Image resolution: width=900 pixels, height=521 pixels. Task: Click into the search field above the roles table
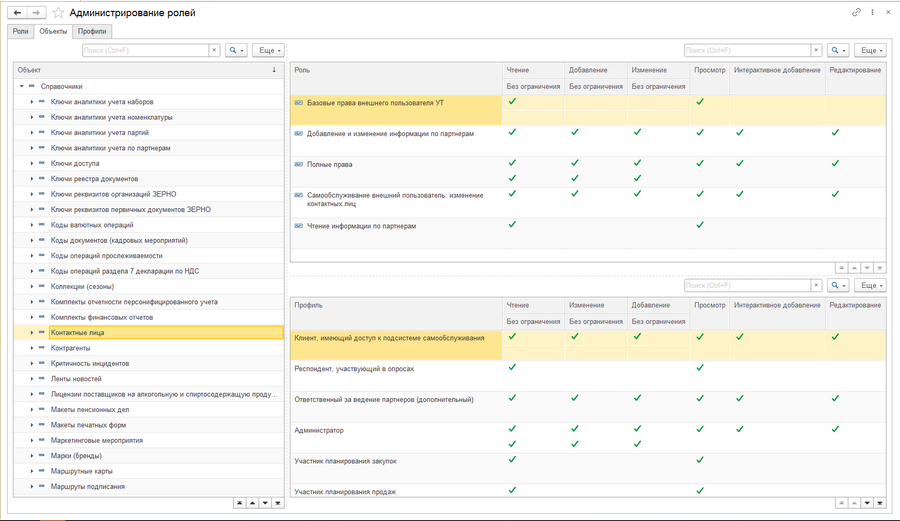(x=747, y=50)
